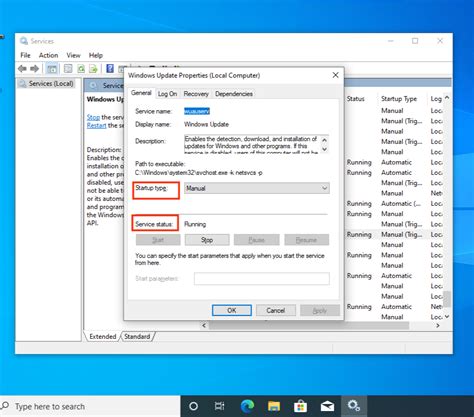Click the 'Automatic (...' startup type cell
474x417 pixels.
point(401,204)
